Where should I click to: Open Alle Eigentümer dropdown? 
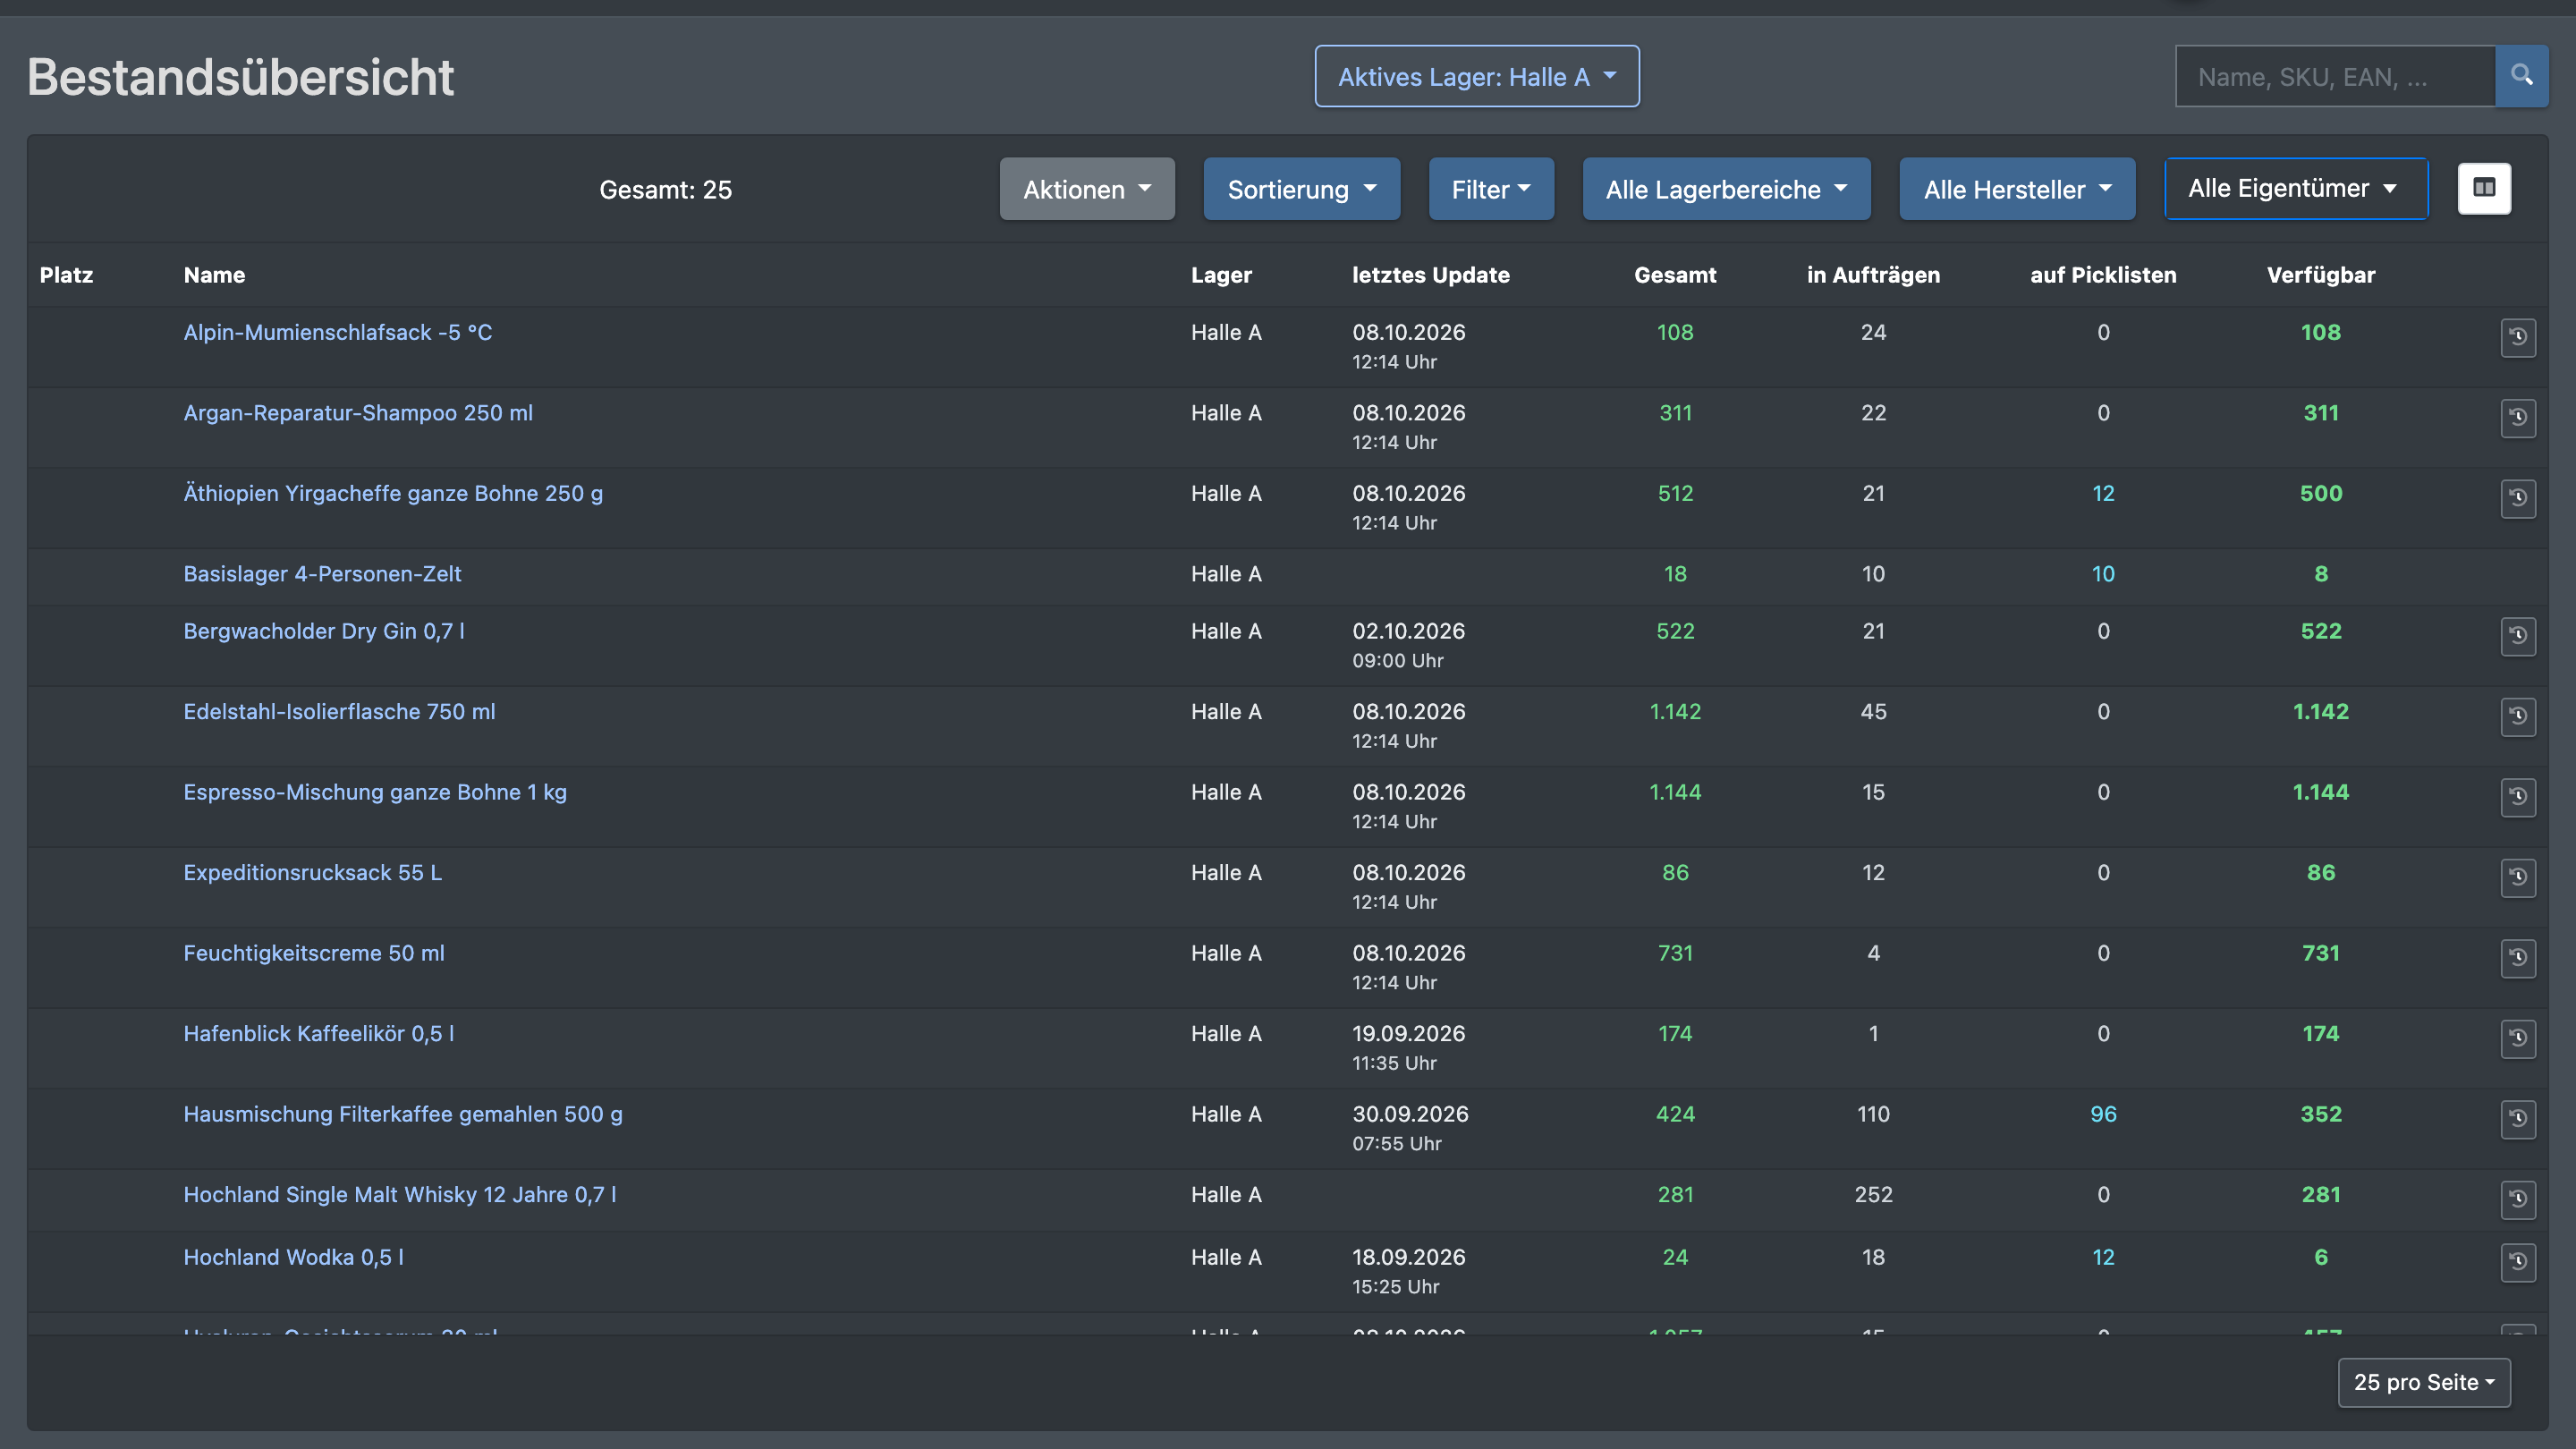tap(2296, 188)
